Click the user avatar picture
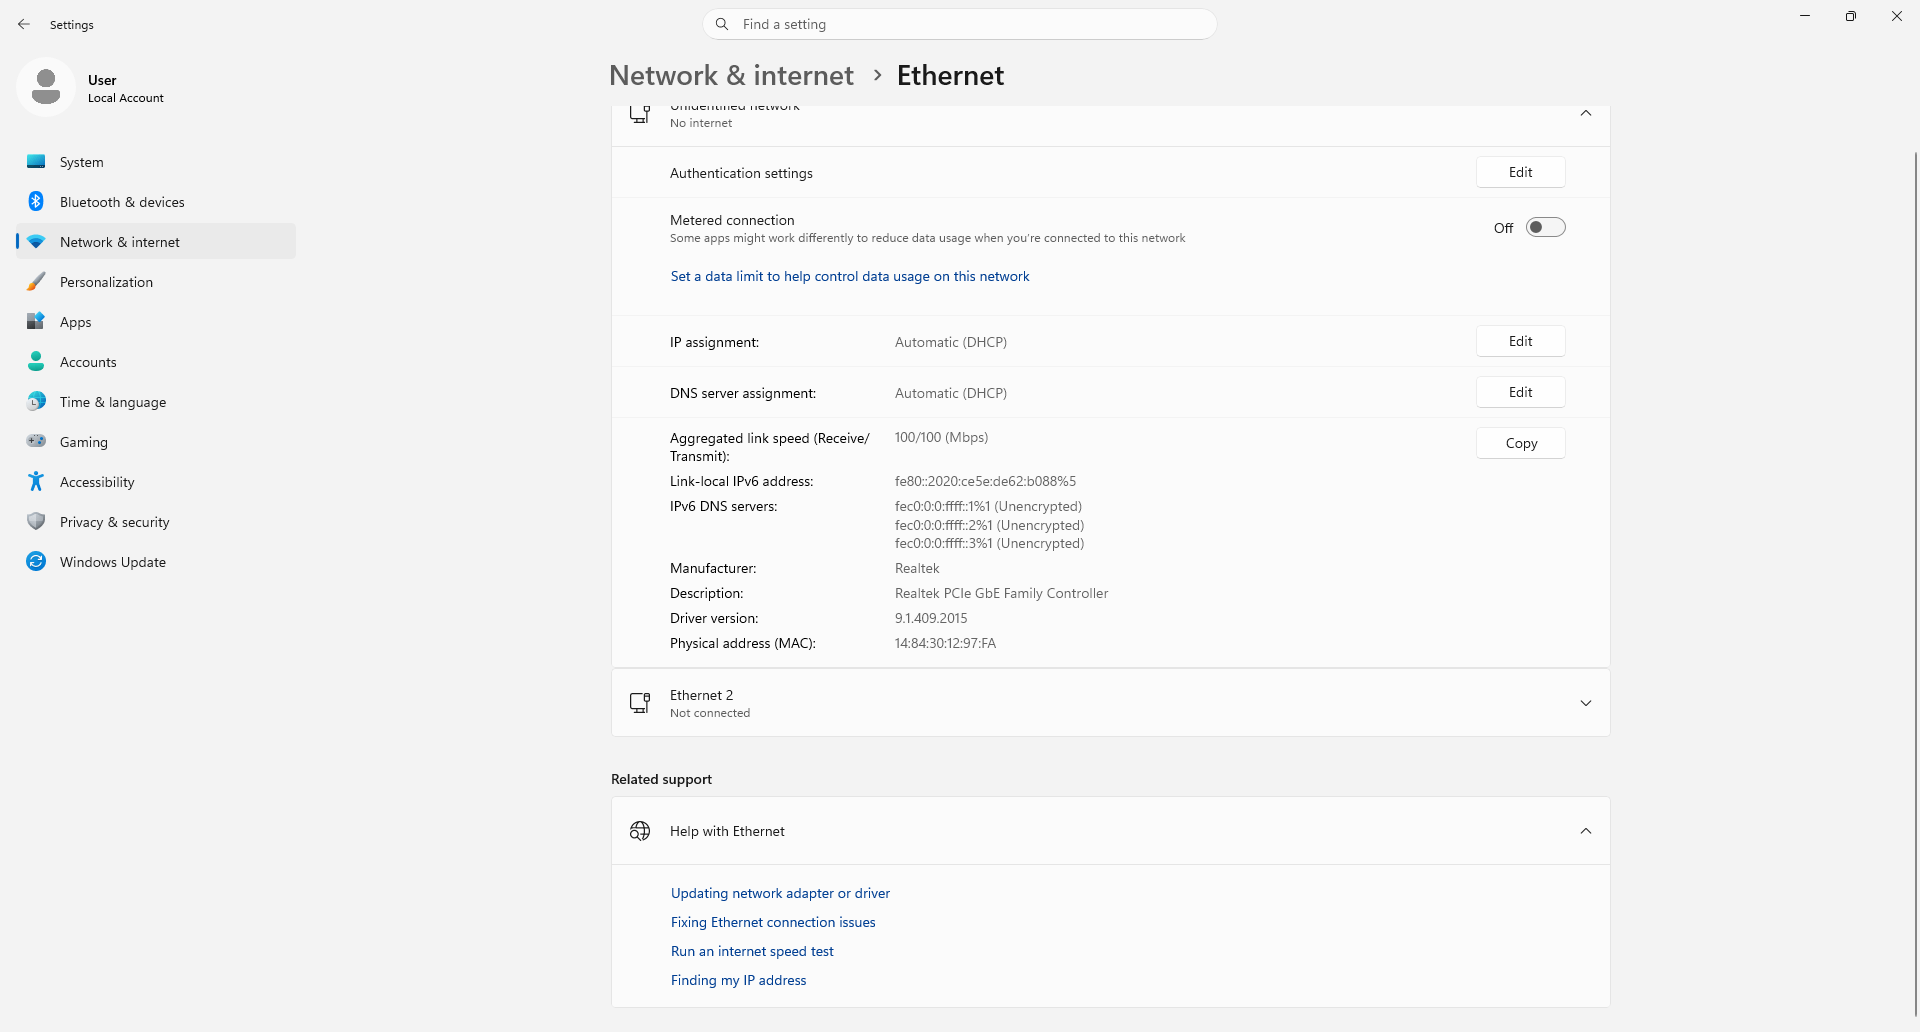Screen dimensions: 1920x1032 (x=46, y=87)
